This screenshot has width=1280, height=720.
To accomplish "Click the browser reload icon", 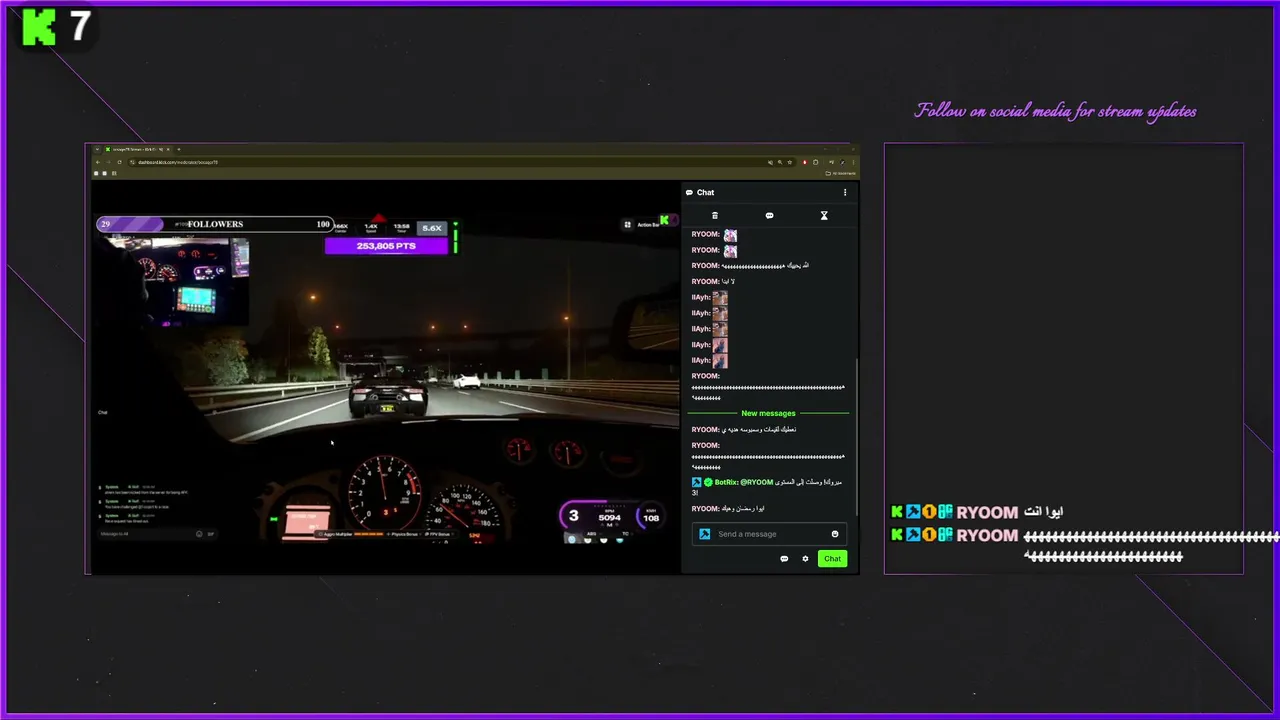I will click(x=118, y=162).
